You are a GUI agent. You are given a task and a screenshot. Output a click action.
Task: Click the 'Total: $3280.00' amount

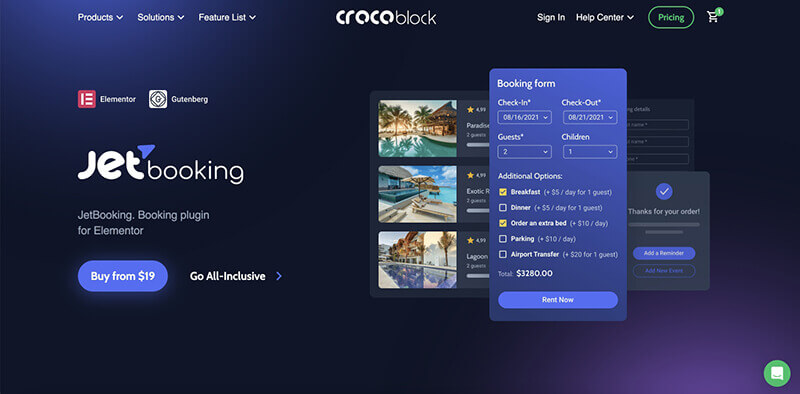(x=525, y=274)
